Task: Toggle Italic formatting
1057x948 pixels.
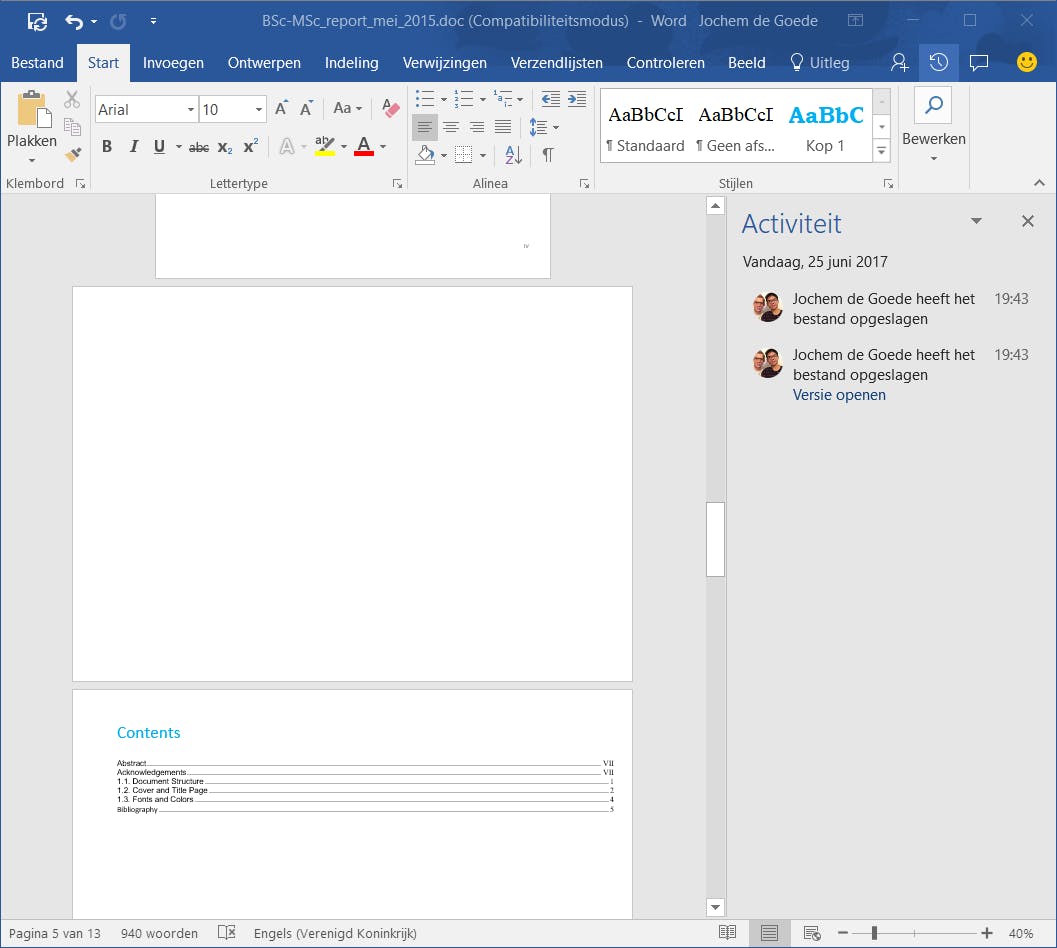Action: tap(133, 147)
